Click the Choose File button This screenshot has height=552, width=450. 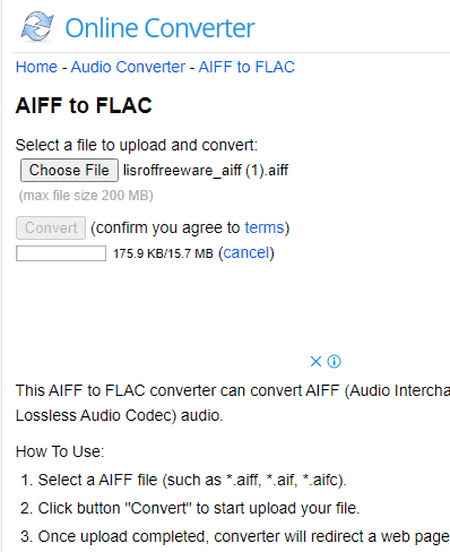[69, 170]
